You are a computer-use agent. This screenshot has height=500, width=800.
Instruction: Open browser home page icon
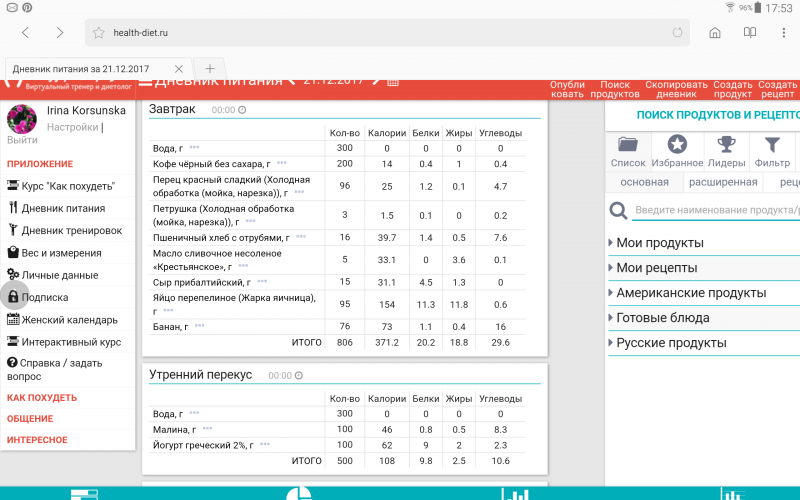715,32
